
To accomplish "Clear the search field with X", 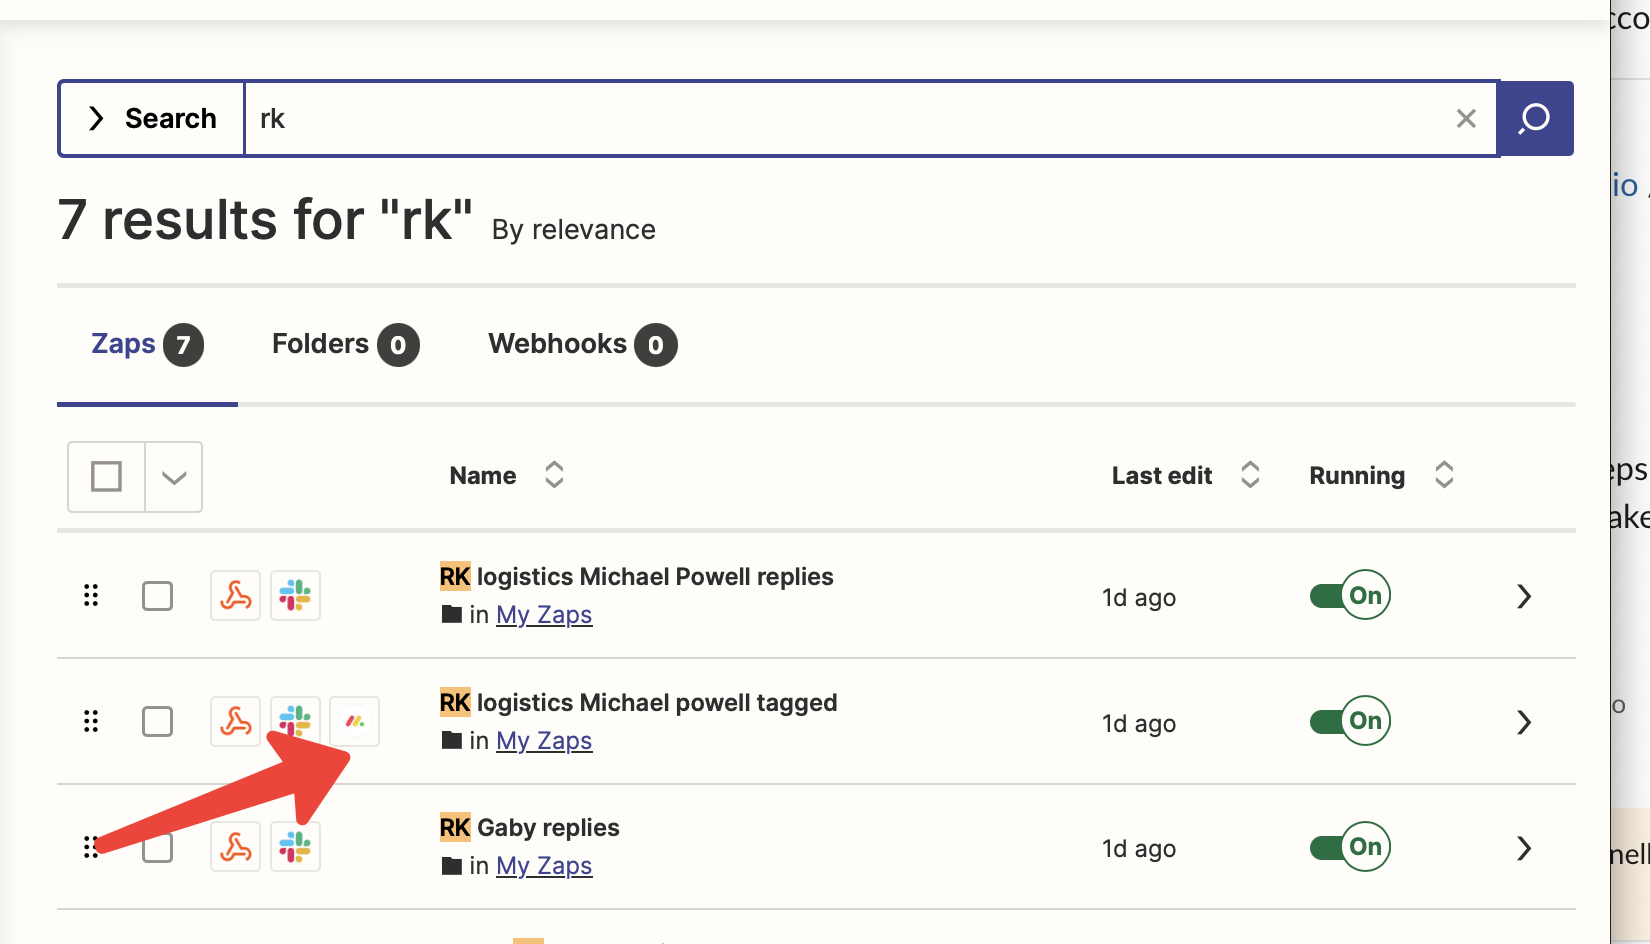I will tap(1466, 119).
